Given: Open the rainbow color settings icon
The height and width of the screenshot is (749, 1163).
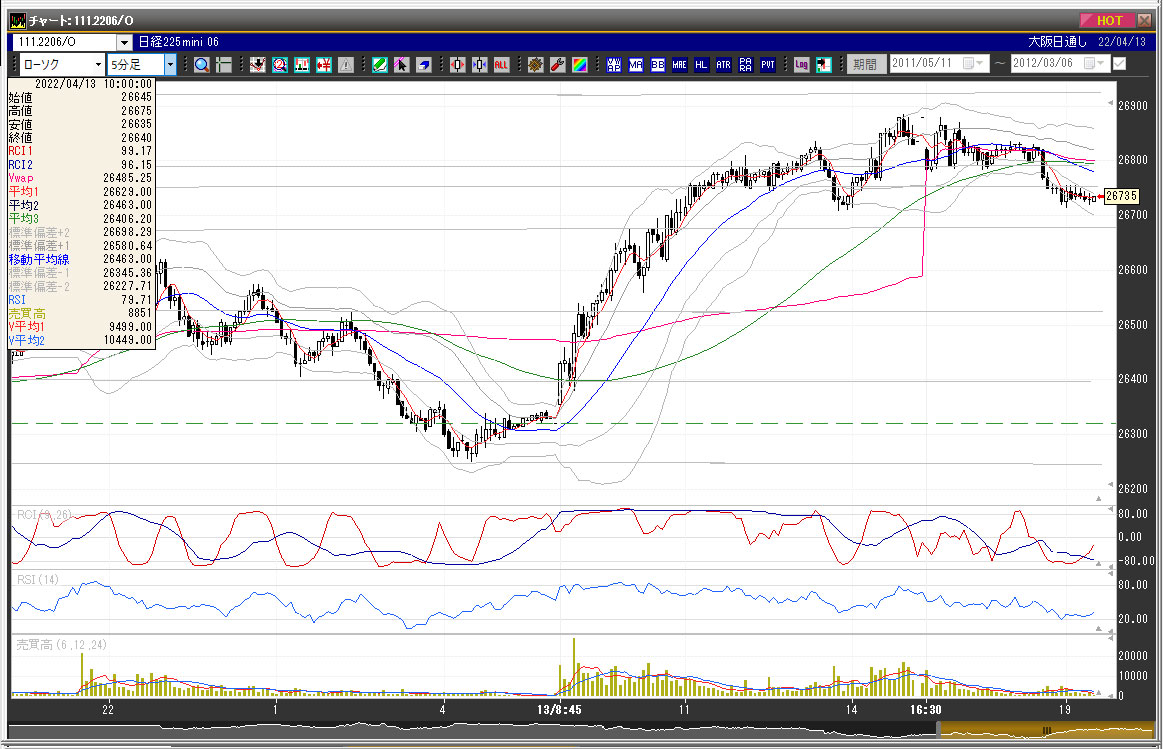Looking at the screenshot, I should click(580, 65).
